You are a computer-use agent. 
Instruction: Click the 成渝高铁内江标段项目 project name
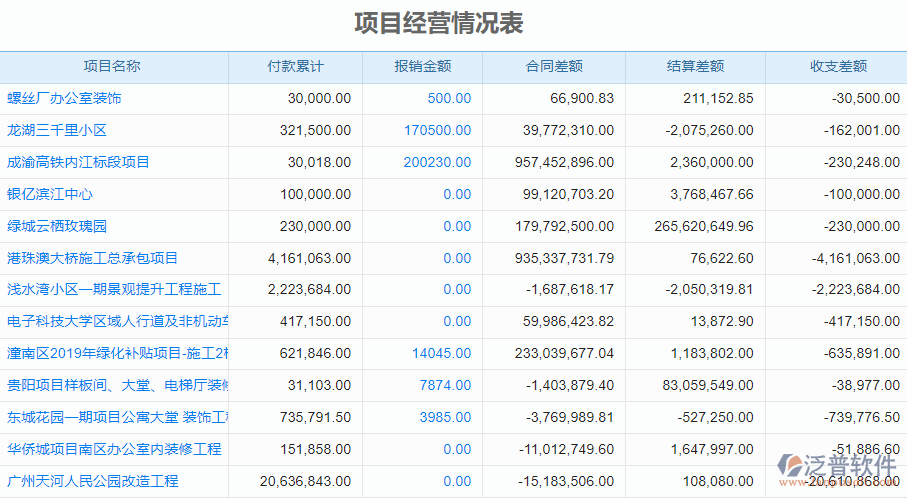(x=78, y=162)
